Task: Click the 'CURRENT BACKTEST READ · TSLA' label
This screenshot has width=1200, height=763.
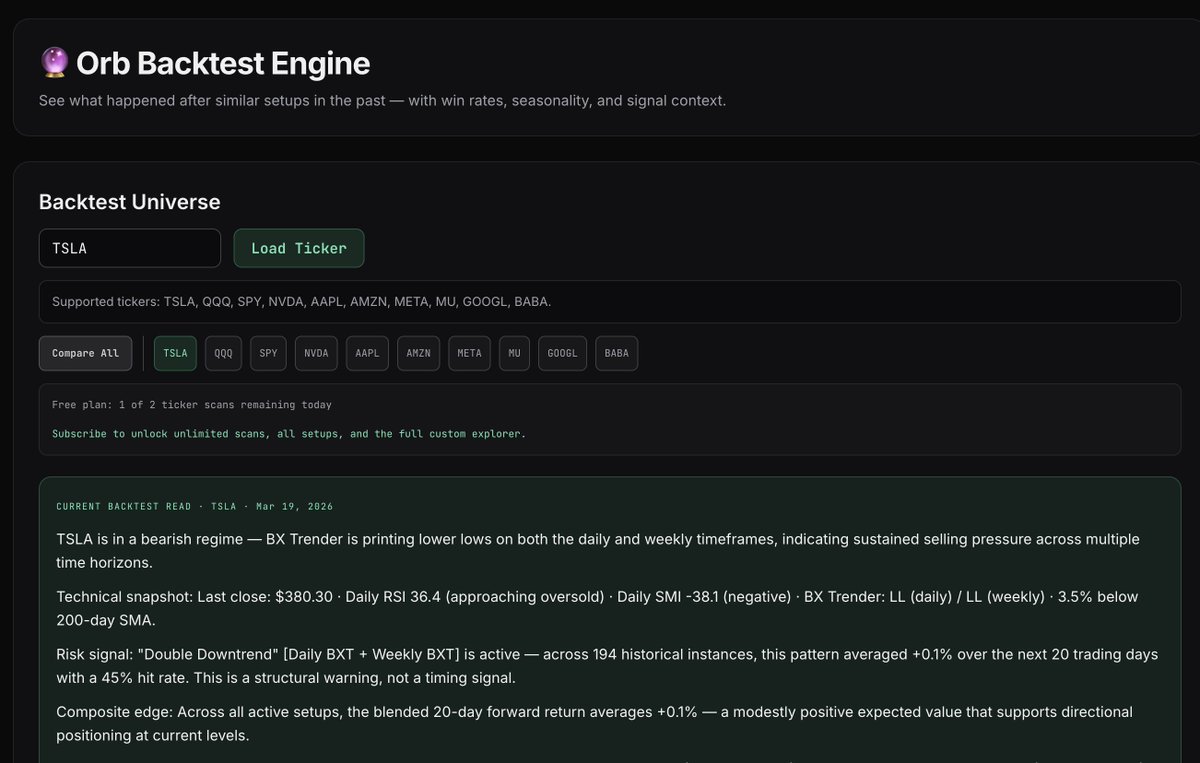Action: [x=195, y=507]
